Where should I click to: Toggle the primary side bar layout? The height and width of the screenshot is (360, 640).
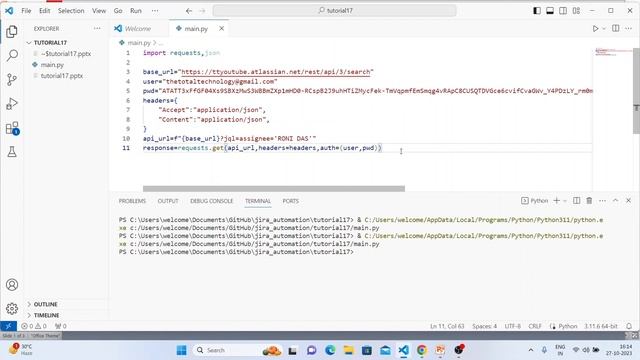click(537, 11)
